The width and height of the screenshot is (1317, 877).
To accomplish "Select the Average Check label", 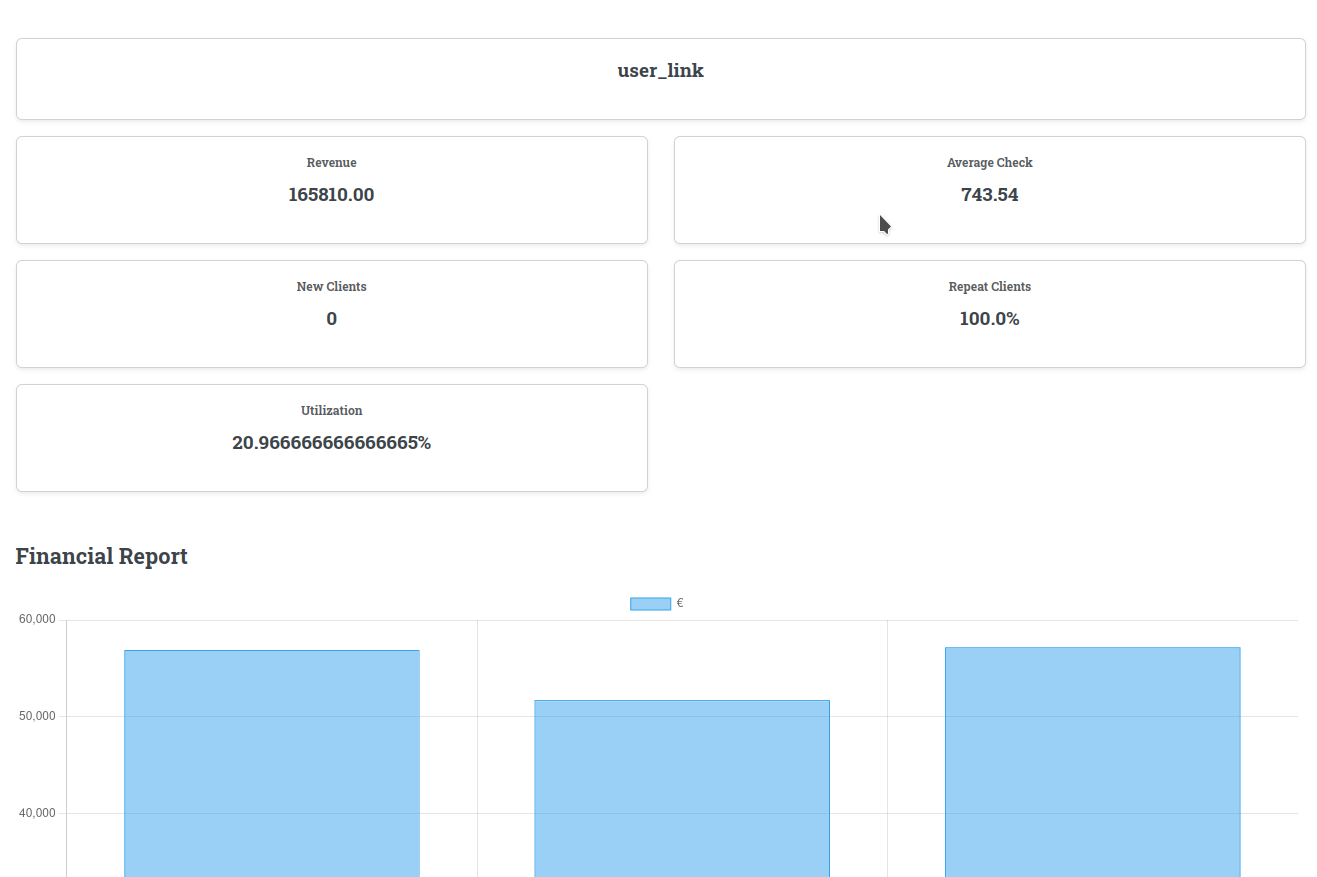I will coord(989,163).
